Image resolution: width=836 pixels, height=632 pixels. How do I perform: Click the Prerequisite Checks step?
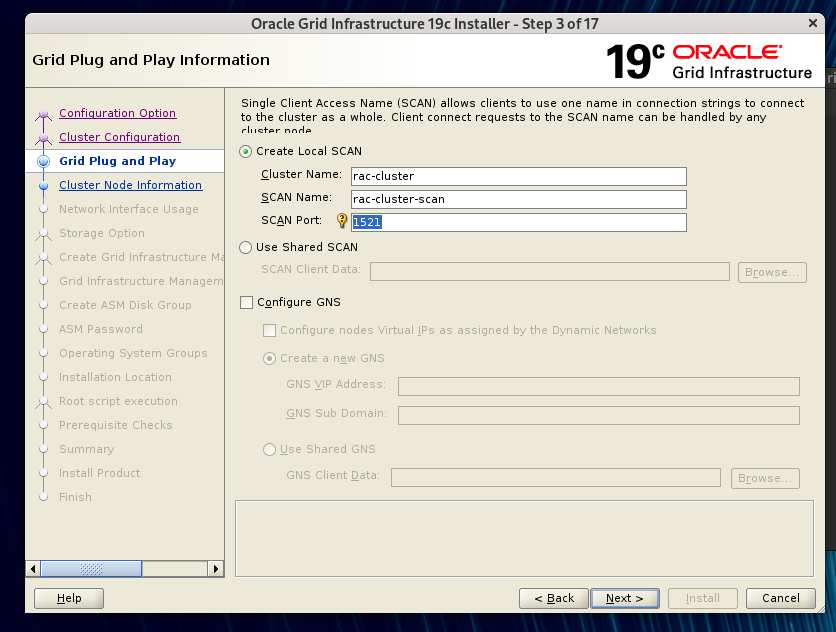pos(116,425)
